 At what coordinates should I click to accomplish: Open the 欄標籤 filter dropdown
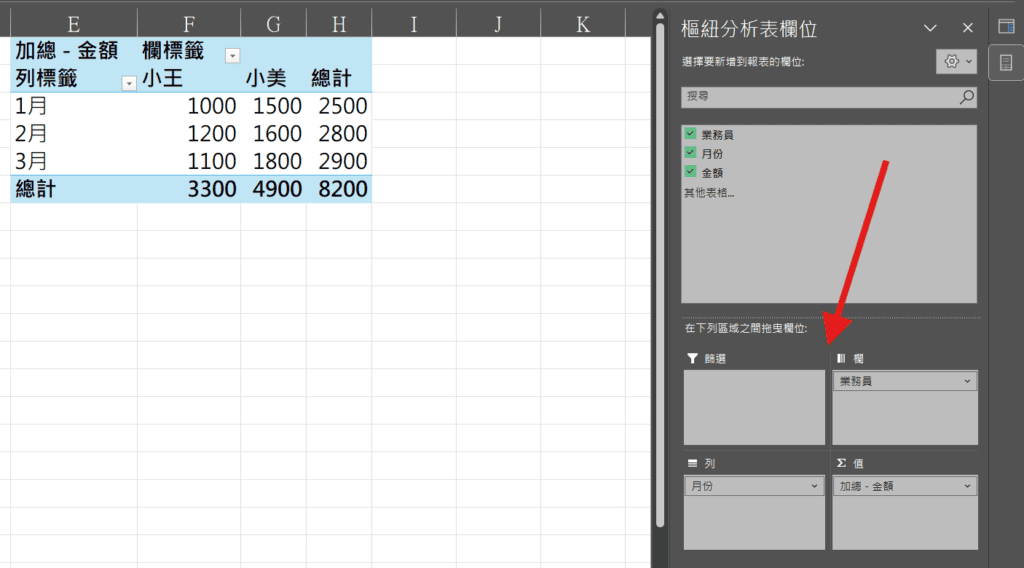pos(232,55)
